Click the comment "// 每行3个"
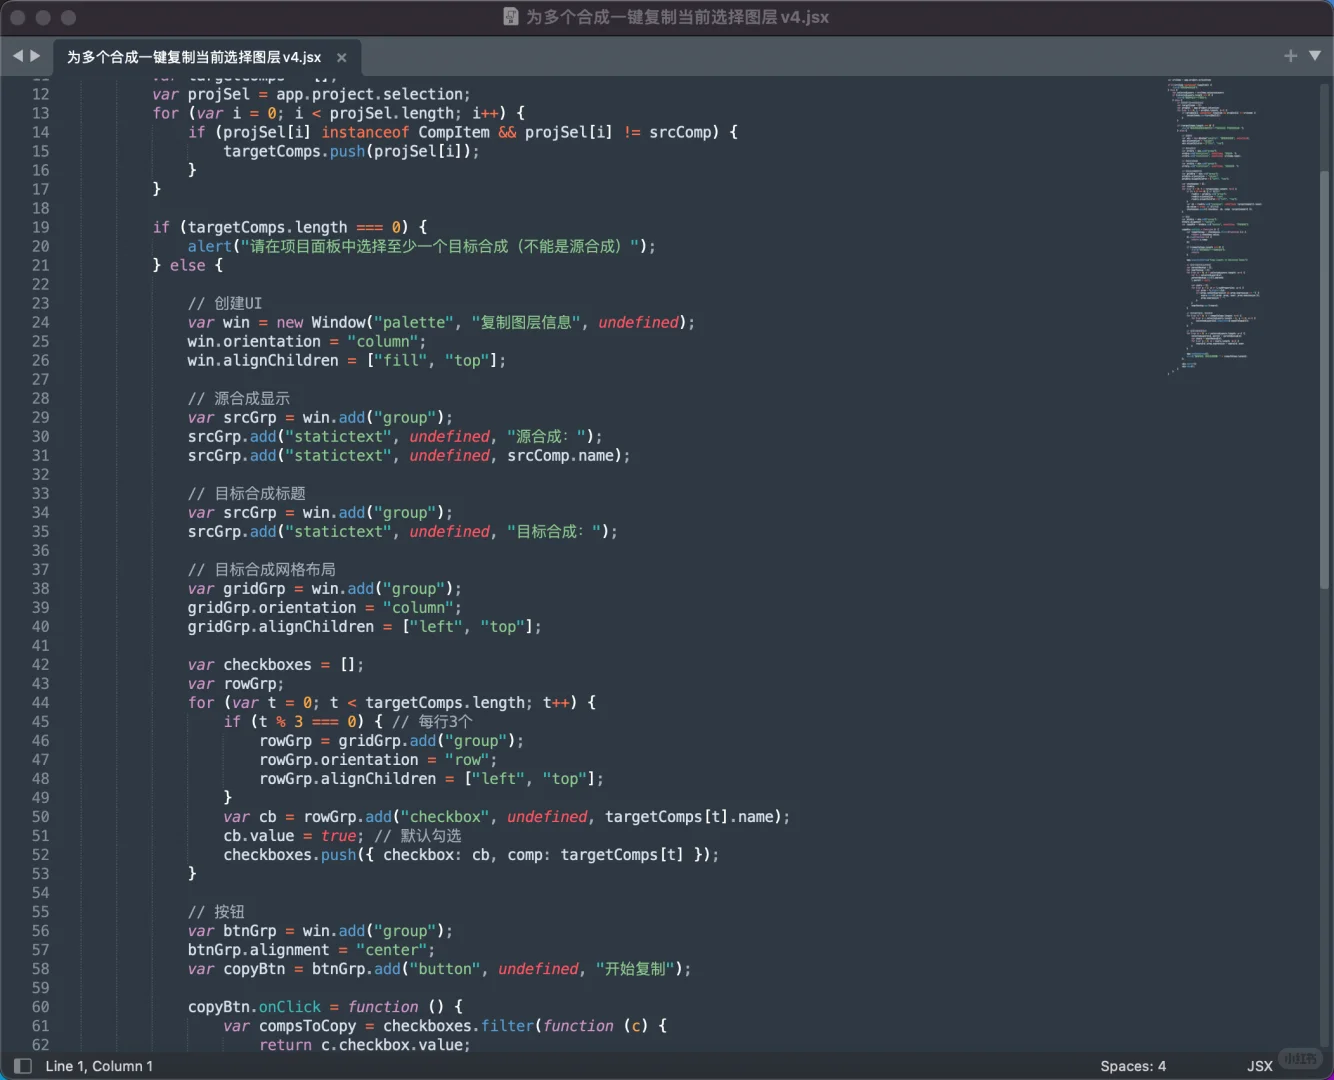1334x1080 pixels. tap(432, 721)
